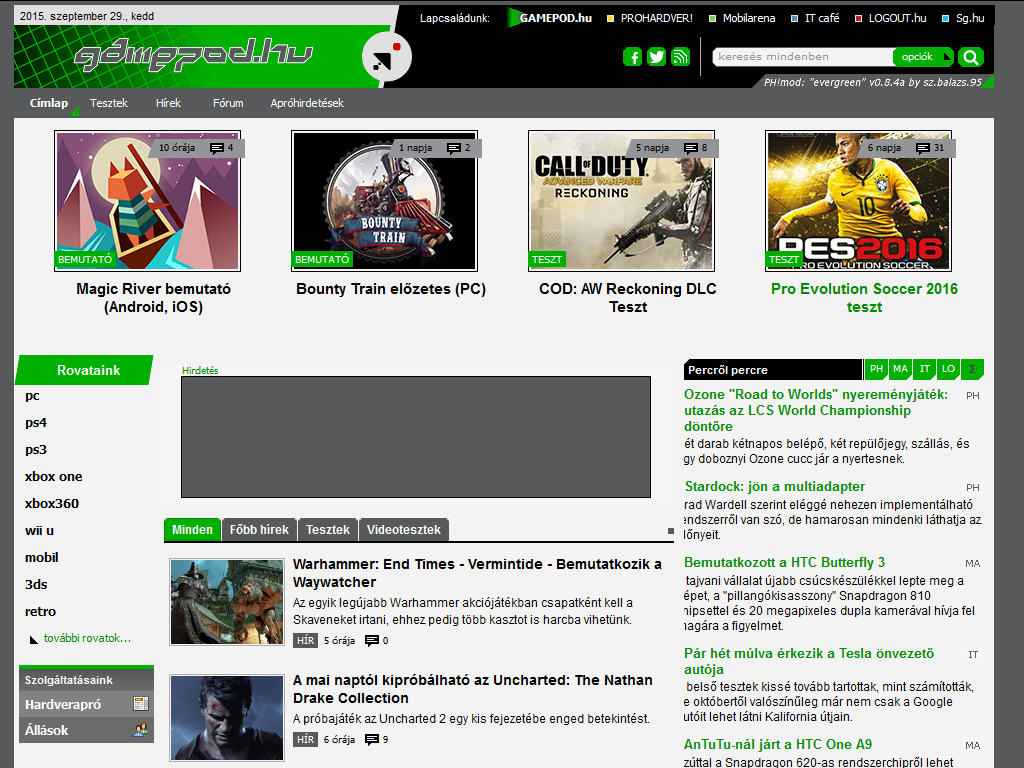The height and width of the screenshot is (768, 1024).
Task: Click the keresés mindenben search field
Action: (x=803, y=57)
